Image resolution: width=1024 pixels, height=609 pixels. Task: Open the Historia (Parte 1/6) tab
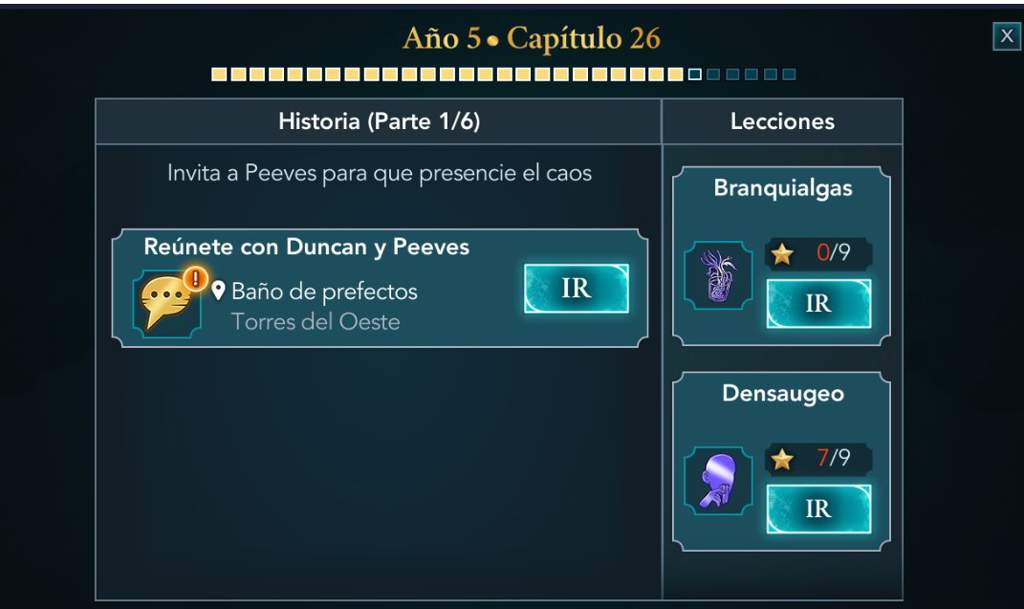point(379,121)
